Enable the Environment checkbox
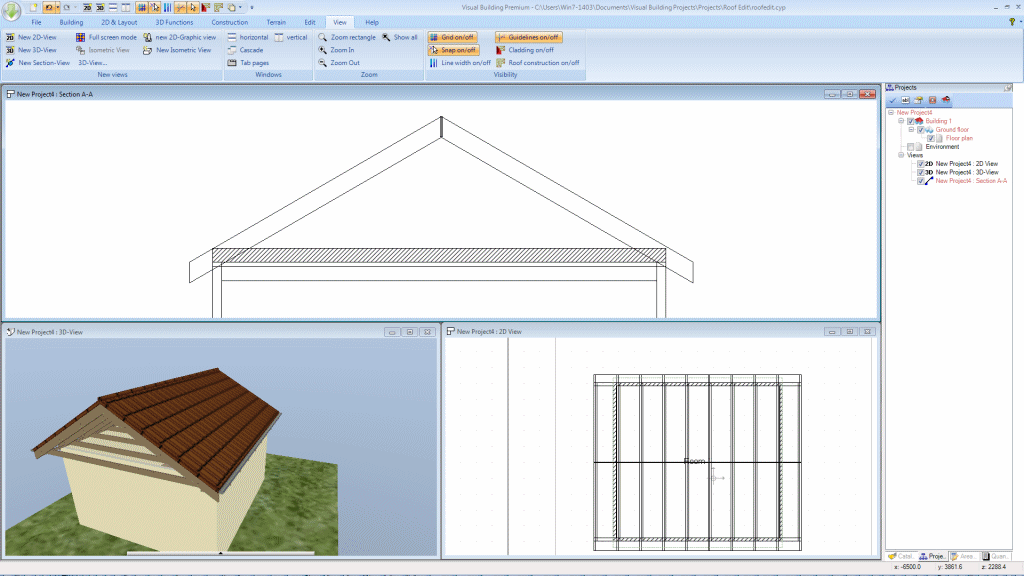Screen dimensions: 1024x576 point(910,146)
